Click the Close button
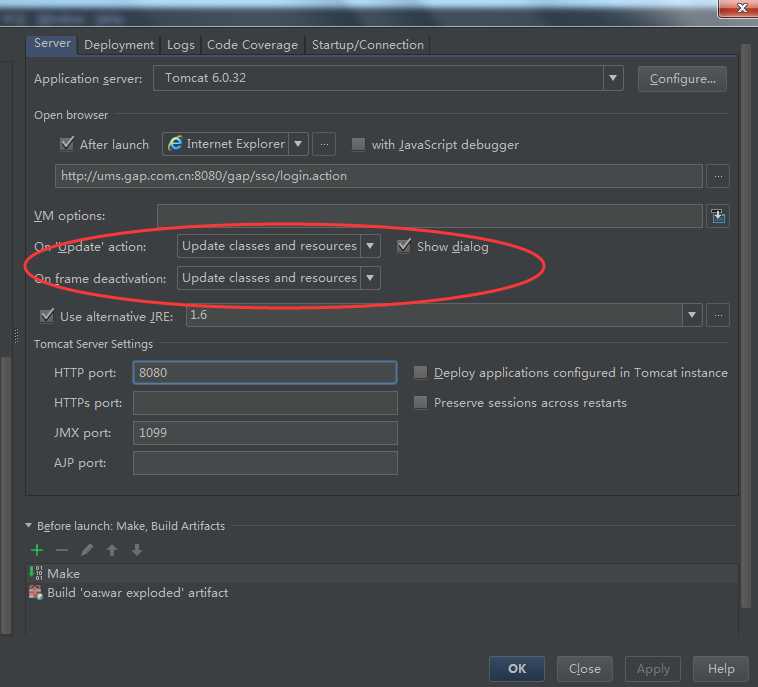 (584, 669)
